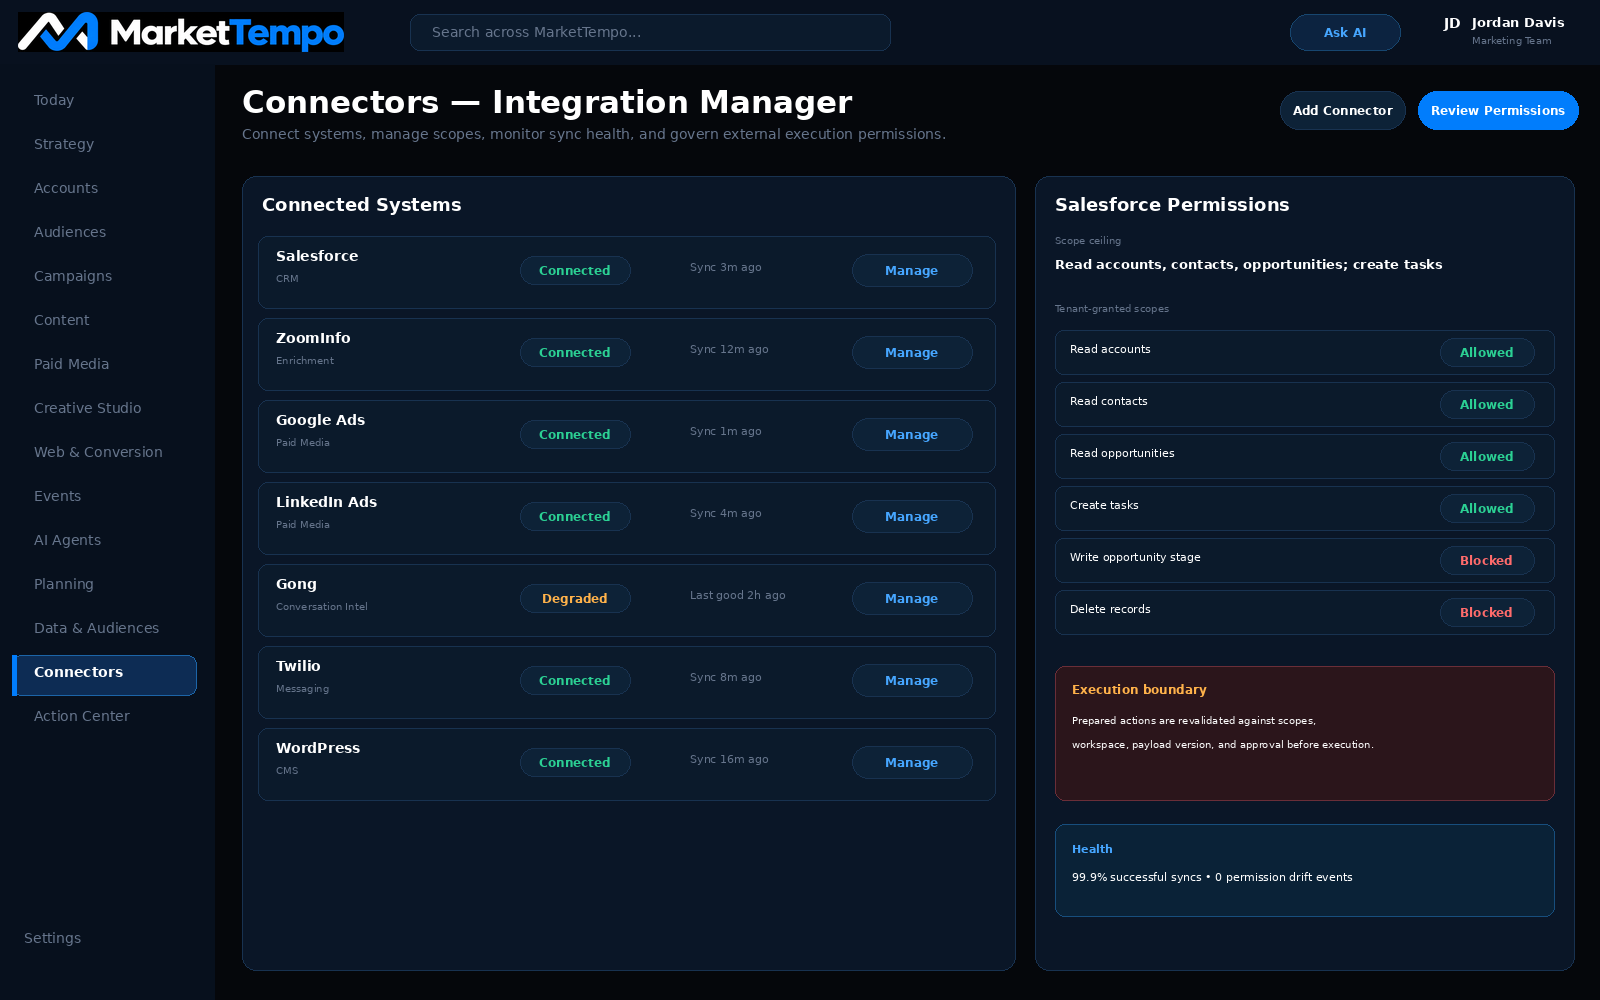Select Campaigns in the sidebar
The image size is (1600, 1000).
(73, 276)
